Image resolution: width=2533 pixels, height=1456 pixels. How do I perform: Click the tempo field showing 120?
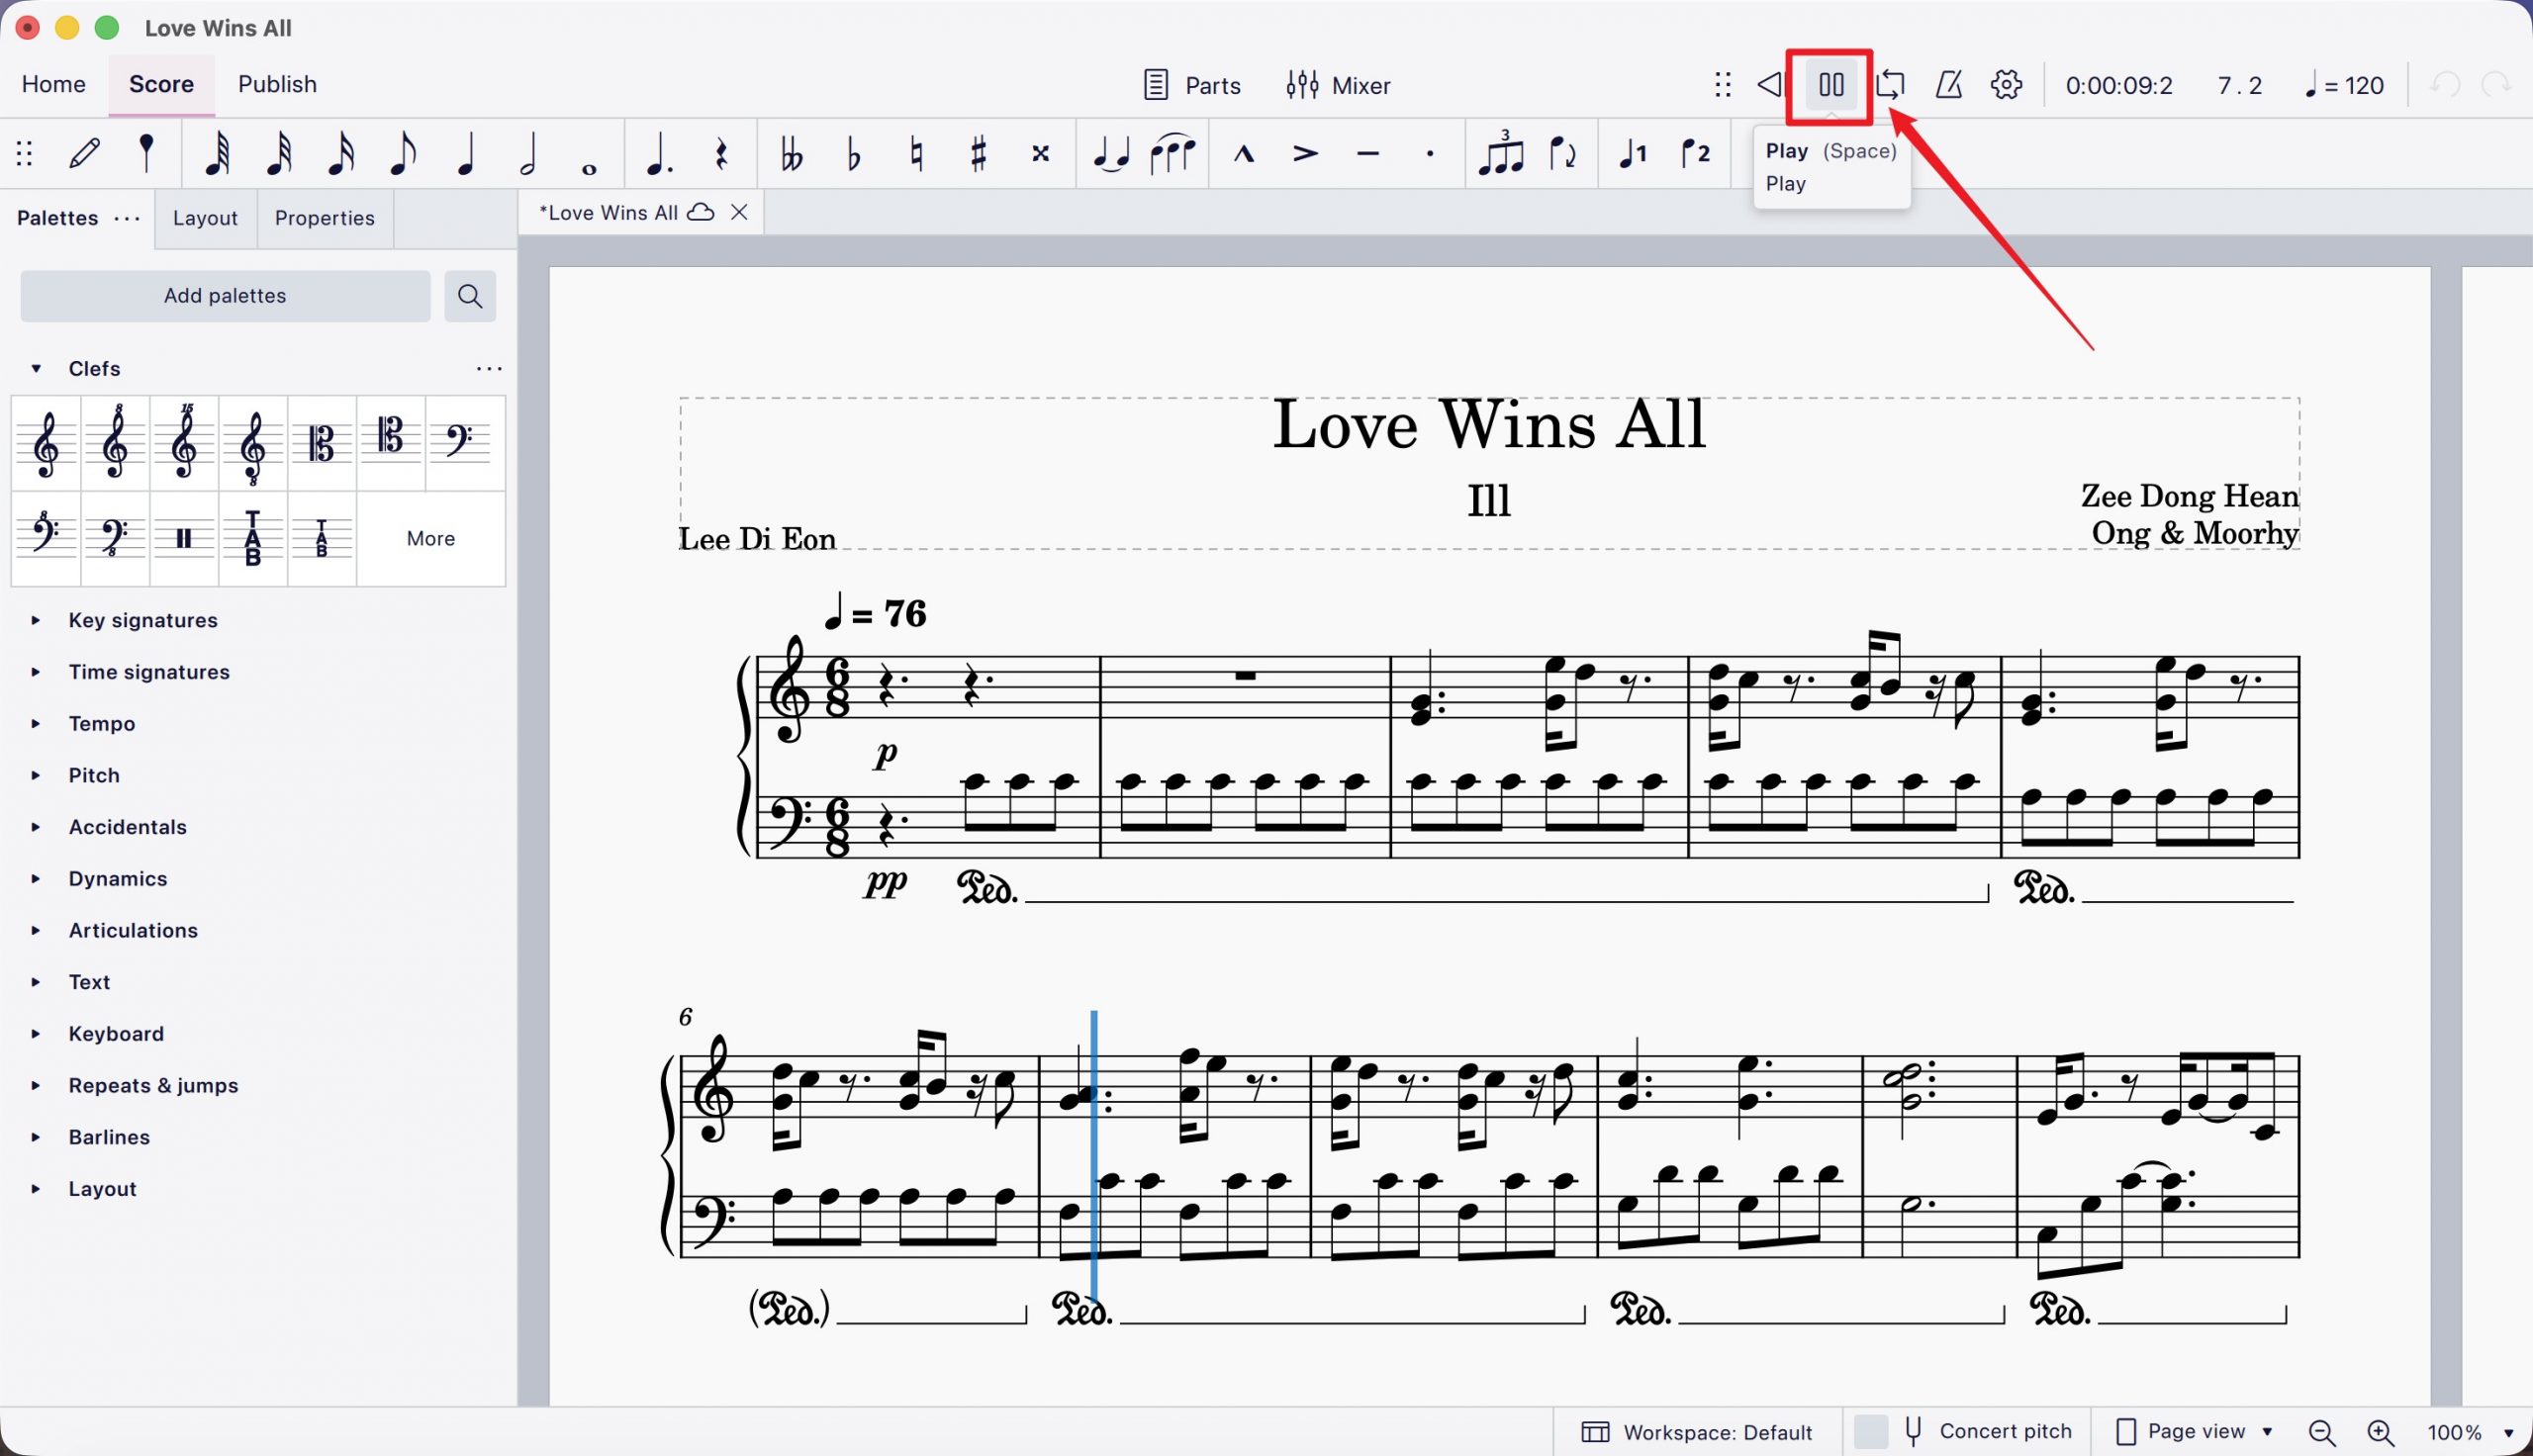(x=2345, y=85)
